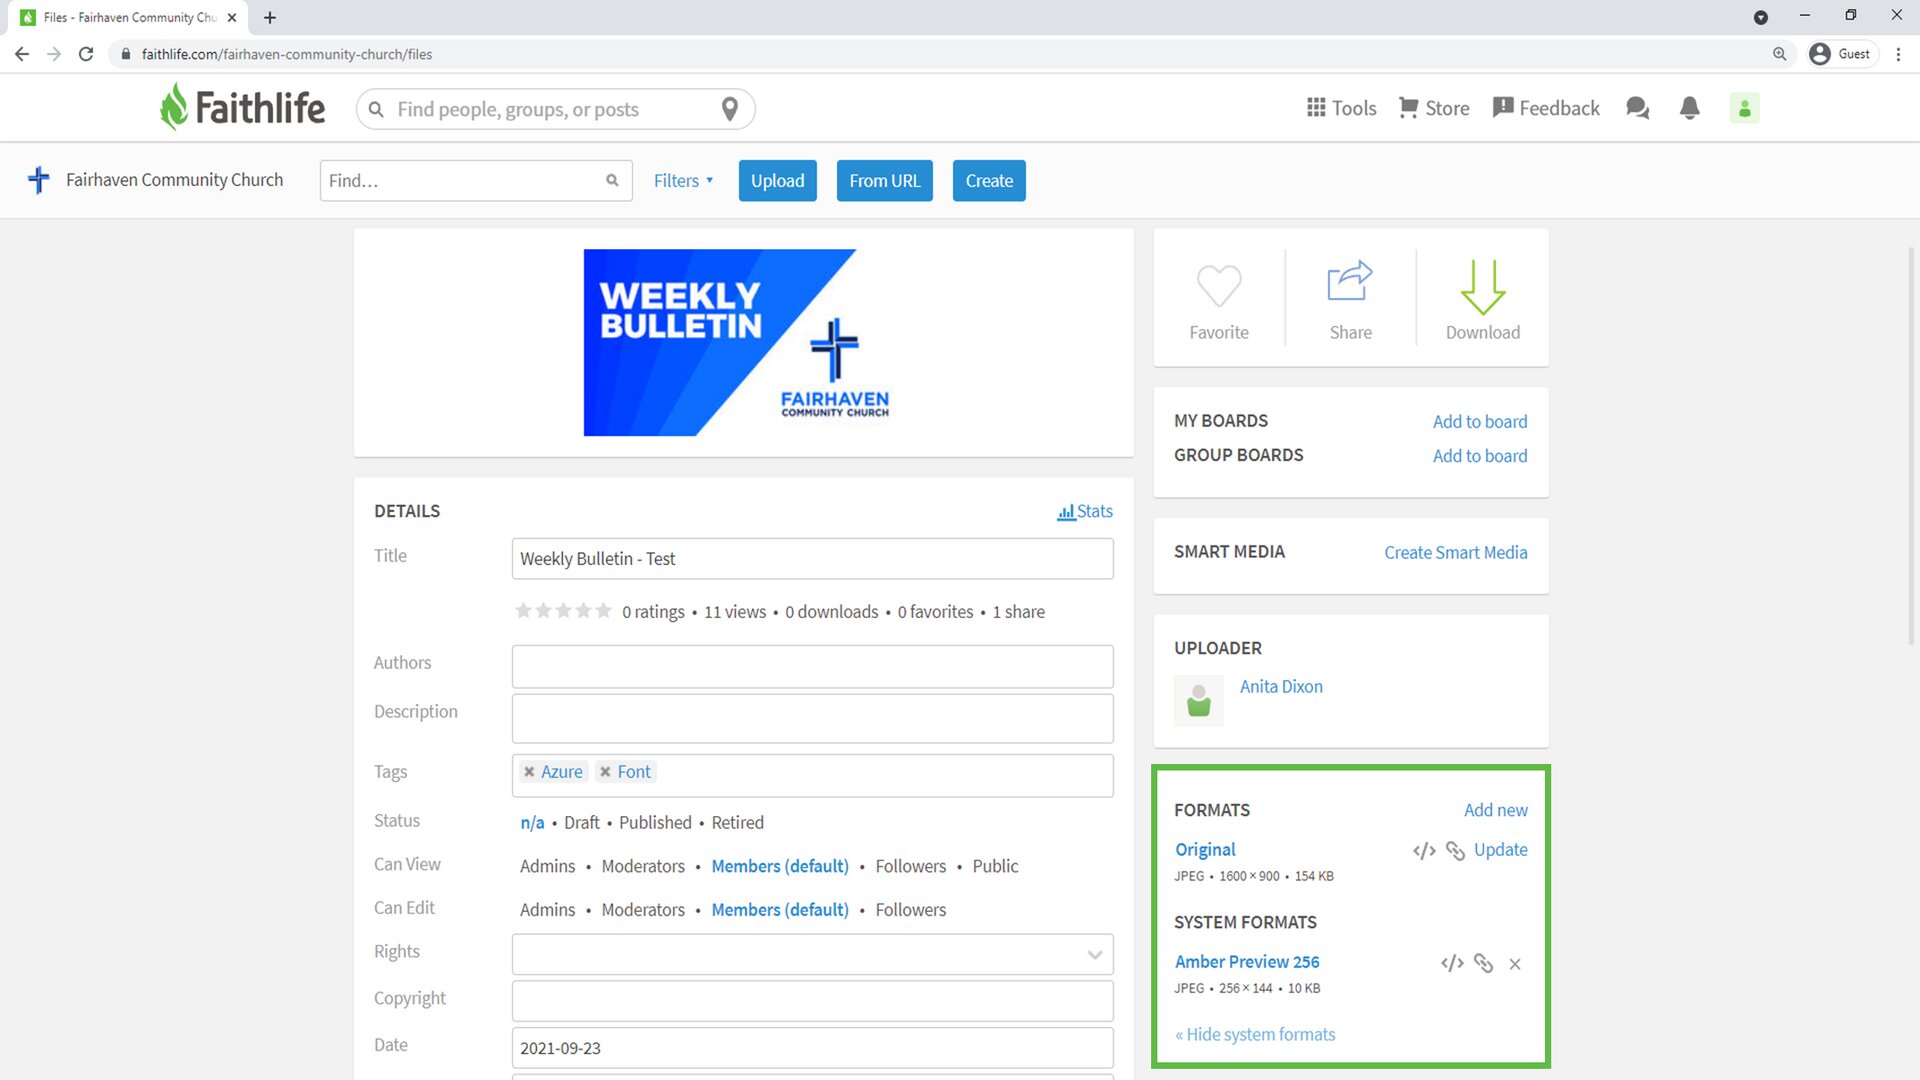Set Can Edit to Moderators
This screenshot has height=1080, width=1920.
click(643, 910)
